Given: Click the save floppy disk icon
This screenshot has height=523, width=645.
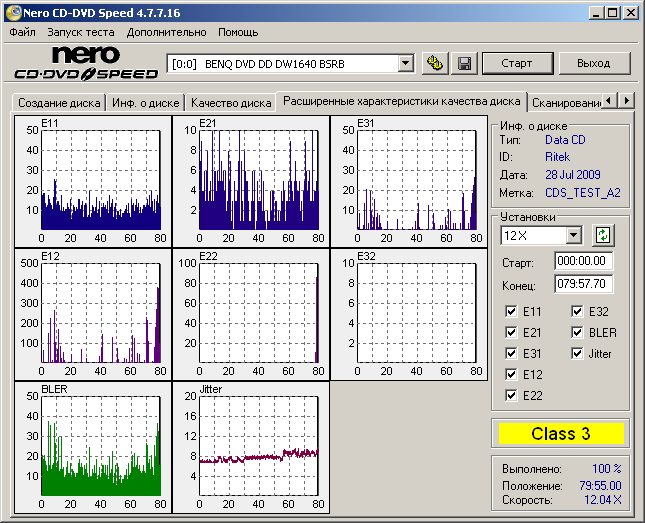Looking at the screenshot, I should point(464,63).
